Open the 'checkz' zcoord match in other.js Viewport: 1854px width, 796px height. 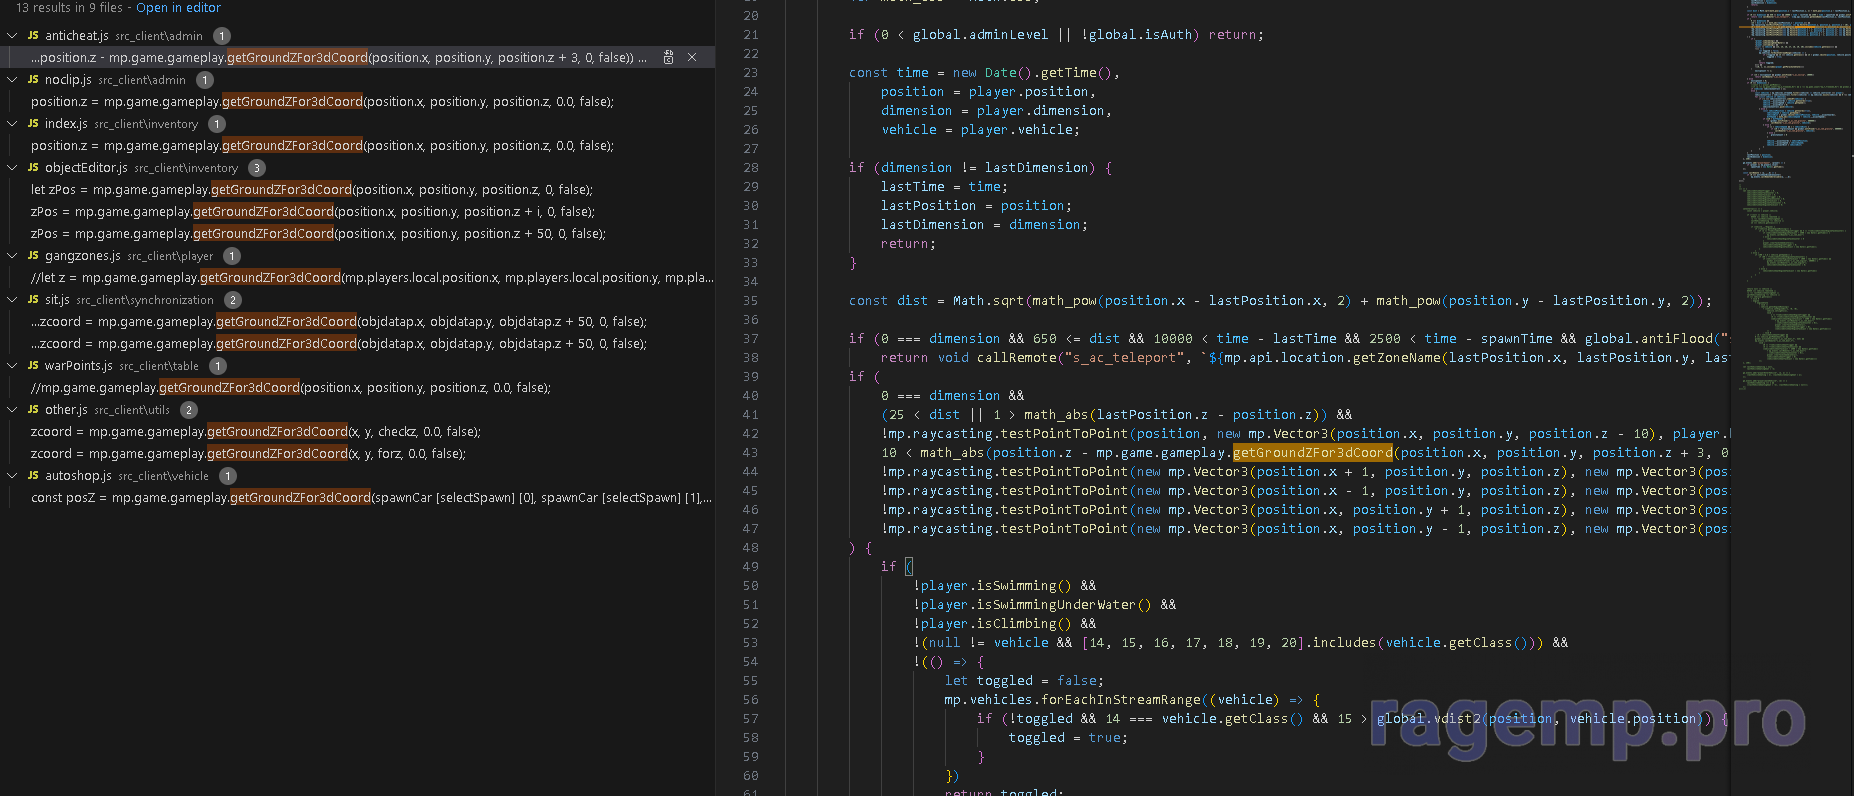click(256, 431)
